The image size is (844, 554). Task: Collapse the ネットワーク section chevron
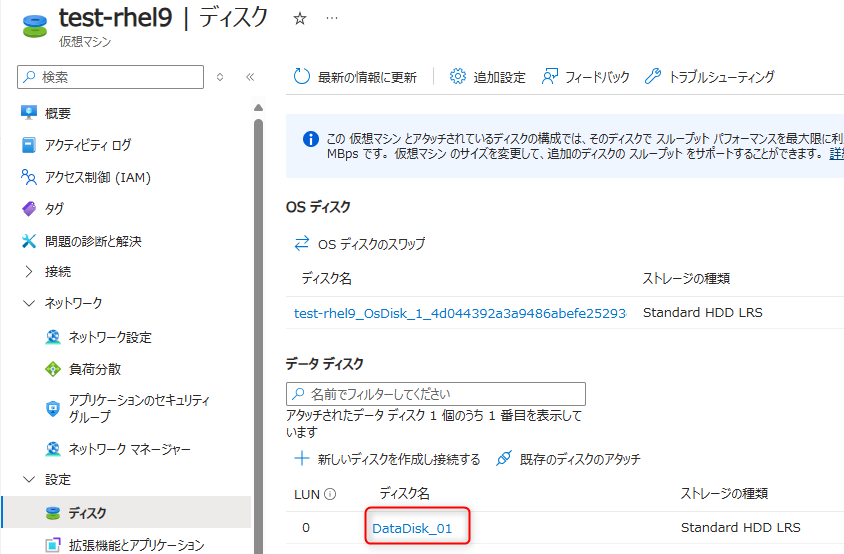coord(29,303)
